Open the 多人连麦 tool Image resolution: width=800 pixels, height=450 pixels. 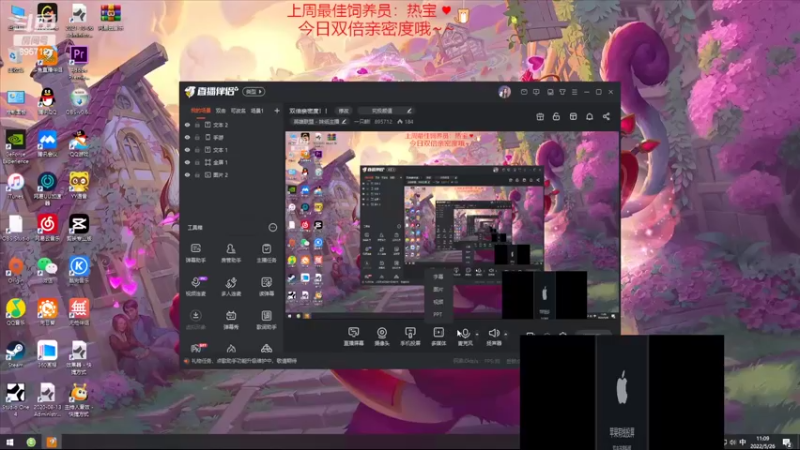coord(231,287)
